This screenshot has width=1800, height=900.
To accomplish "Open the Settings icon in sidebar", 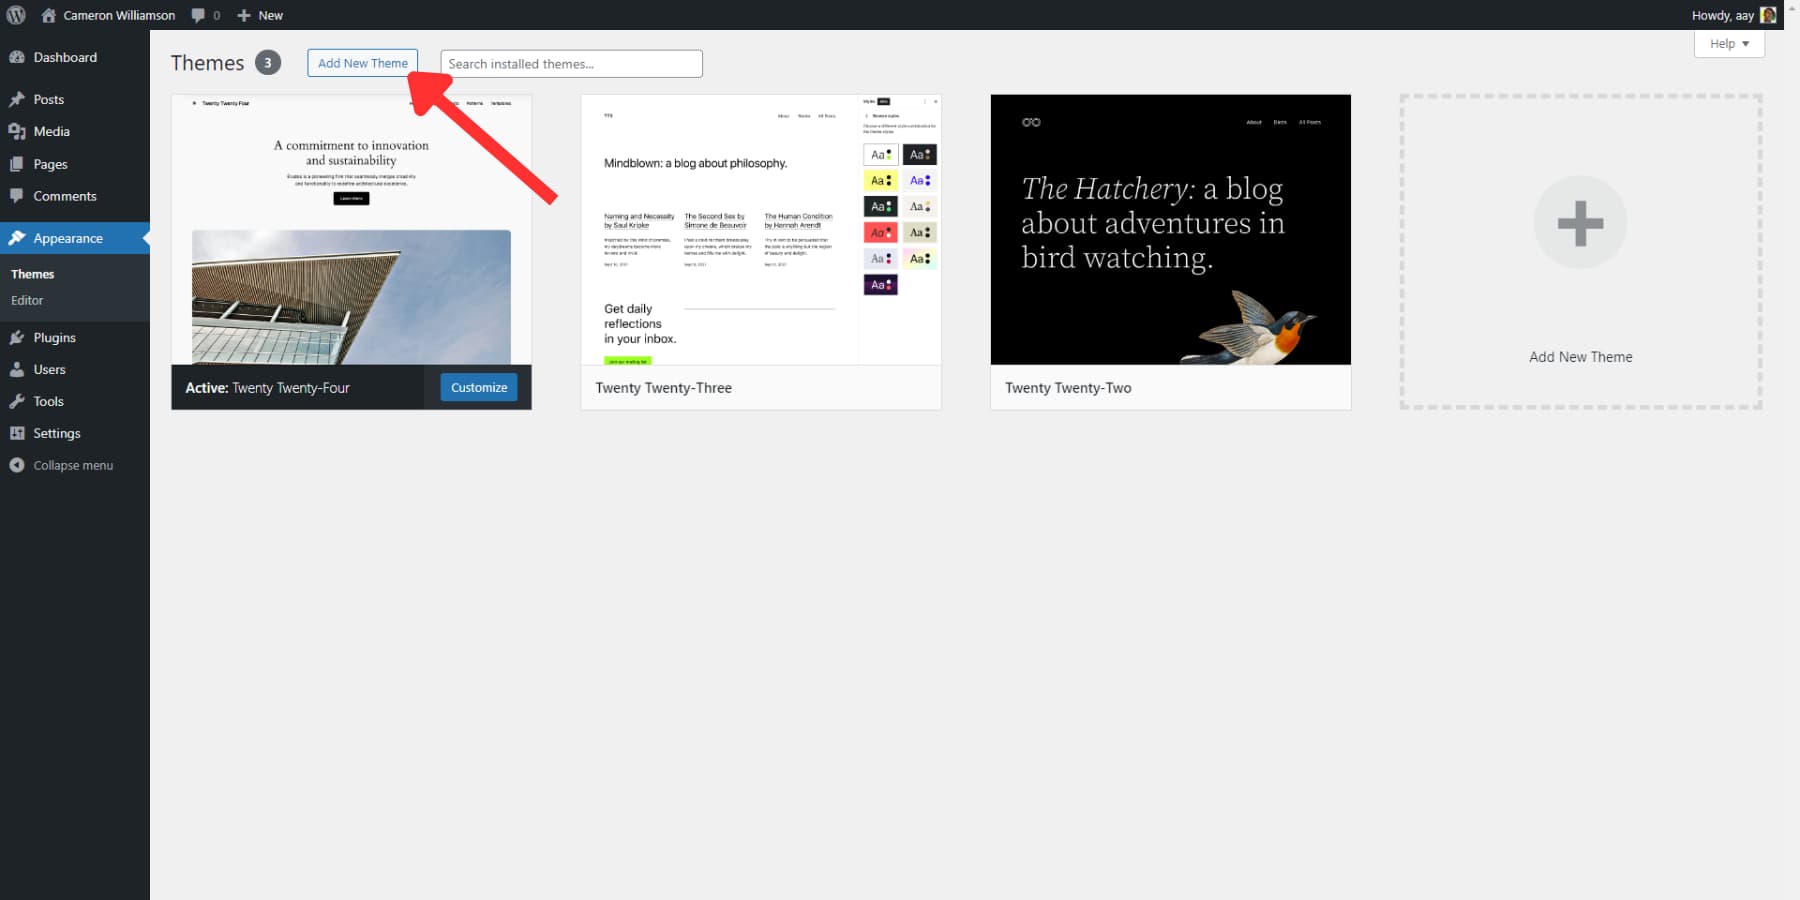I will (18, 433).
